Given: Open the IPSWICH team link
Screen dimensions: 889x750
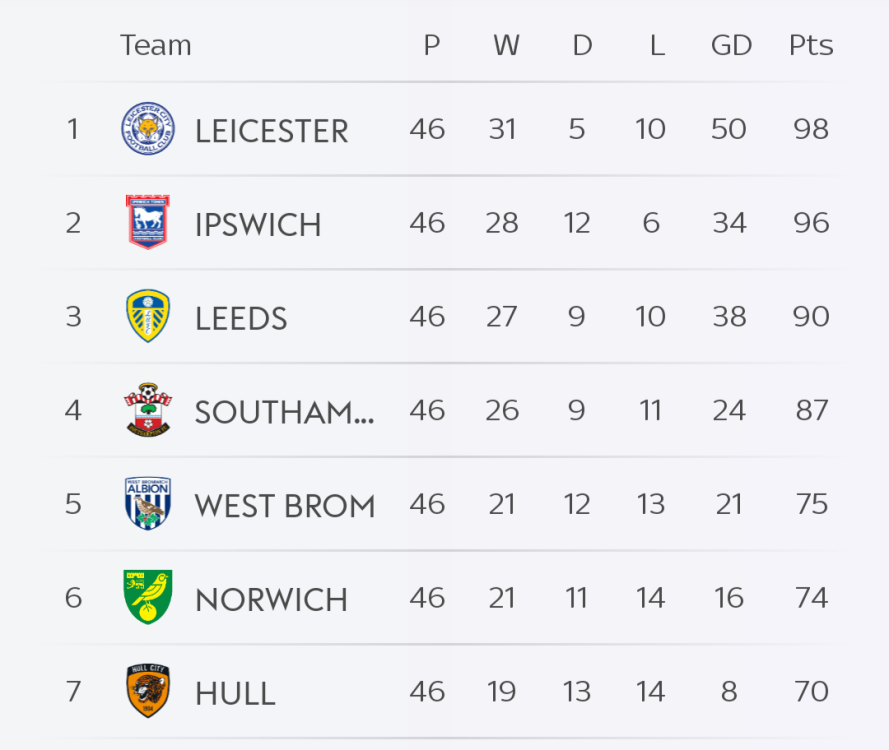Looking at the screenshot, I should pyautogui.click(x=258, y=224).
